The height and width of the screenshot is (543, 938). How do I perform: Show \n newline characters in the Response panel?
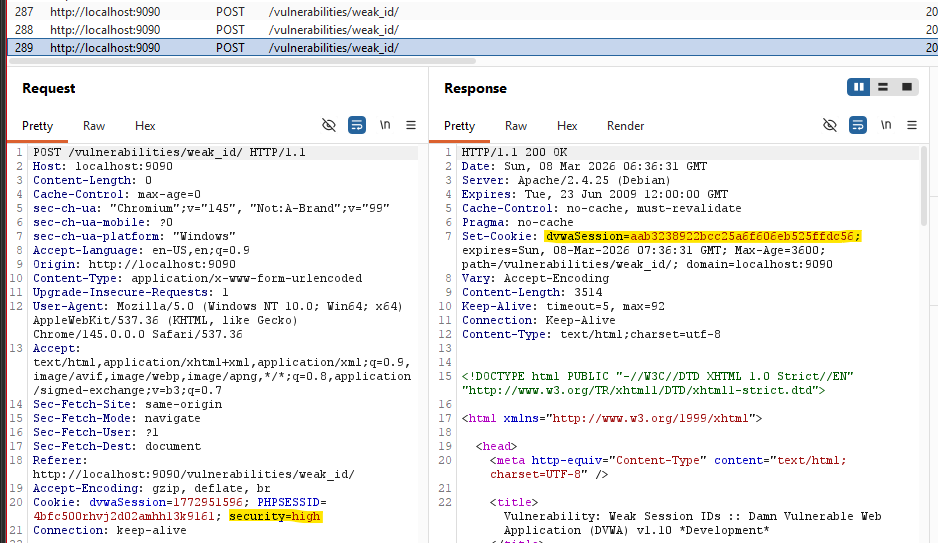[x=886, y=125]
